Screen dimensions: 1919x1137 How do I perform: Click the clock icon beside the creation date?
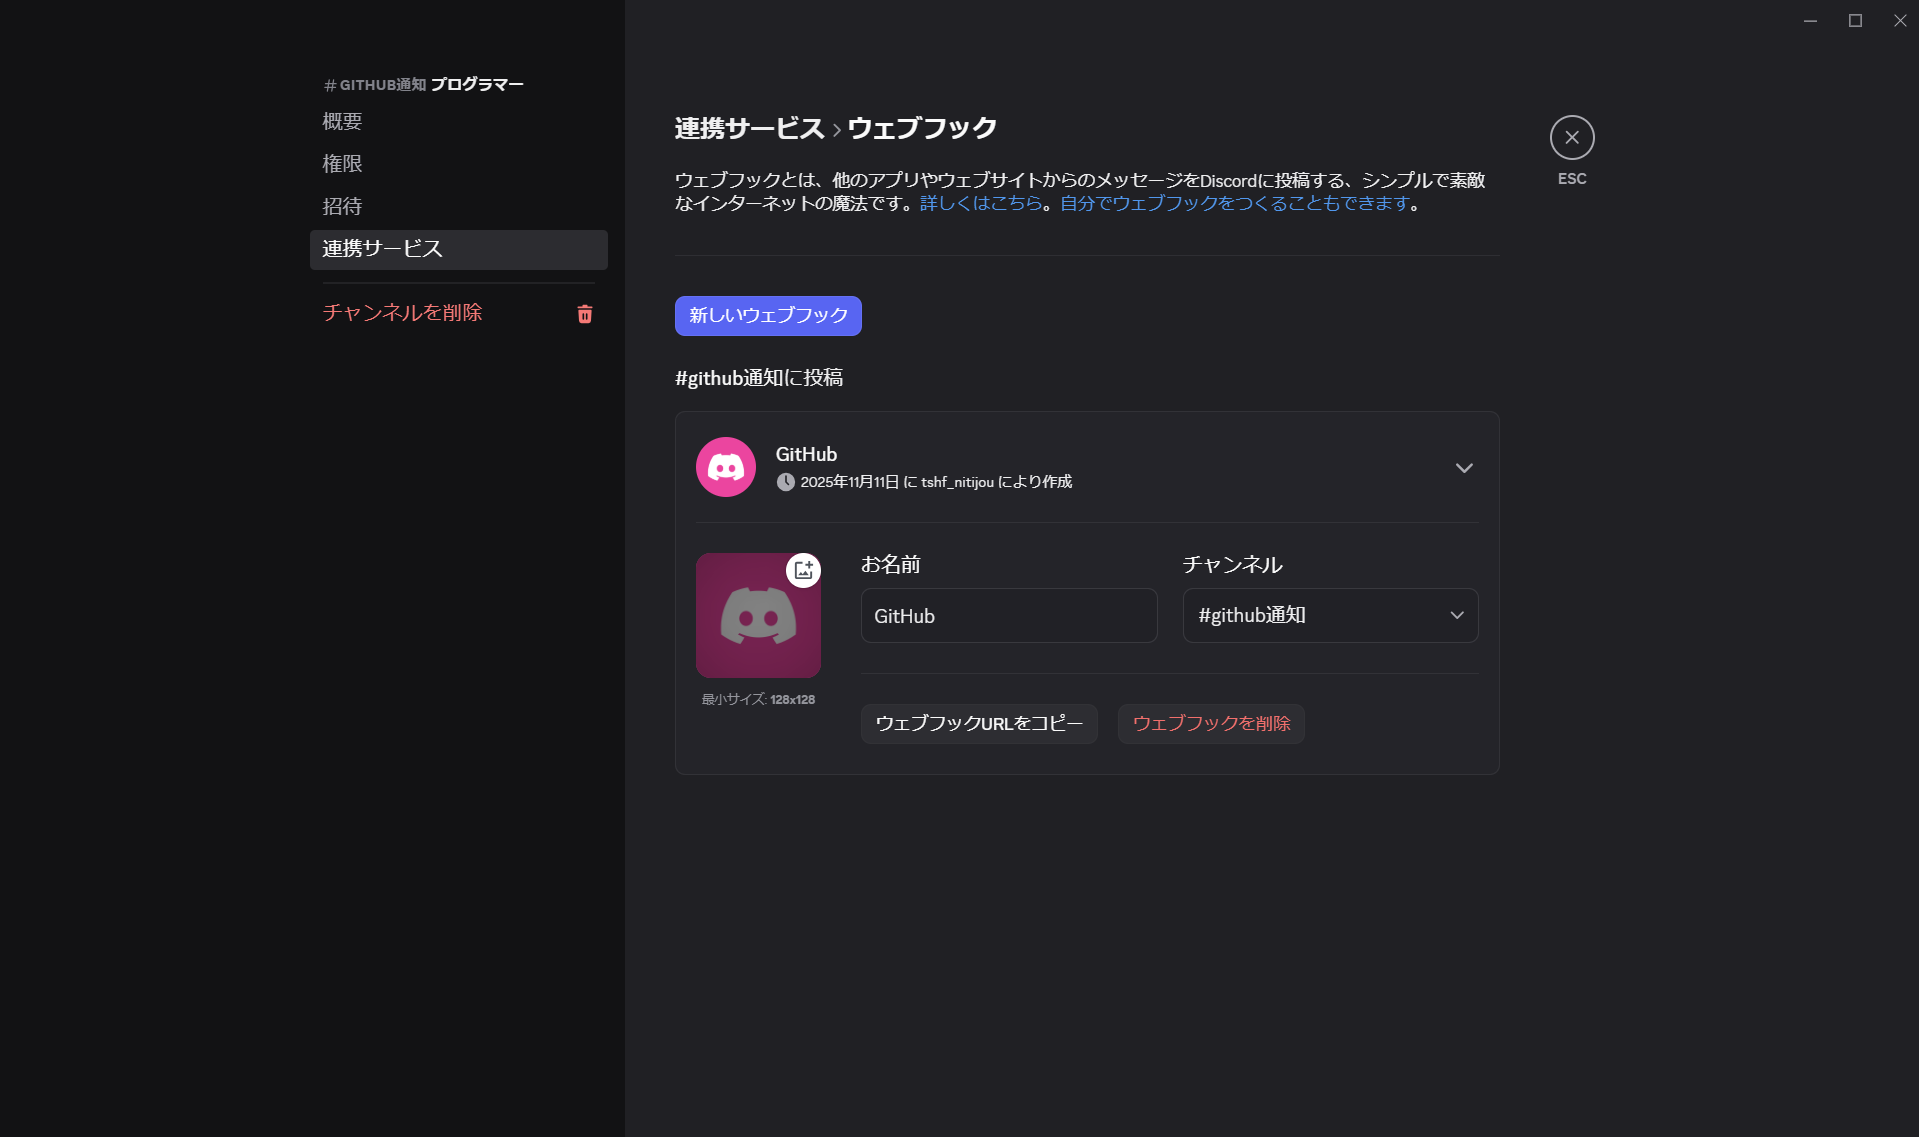[786, 481]
